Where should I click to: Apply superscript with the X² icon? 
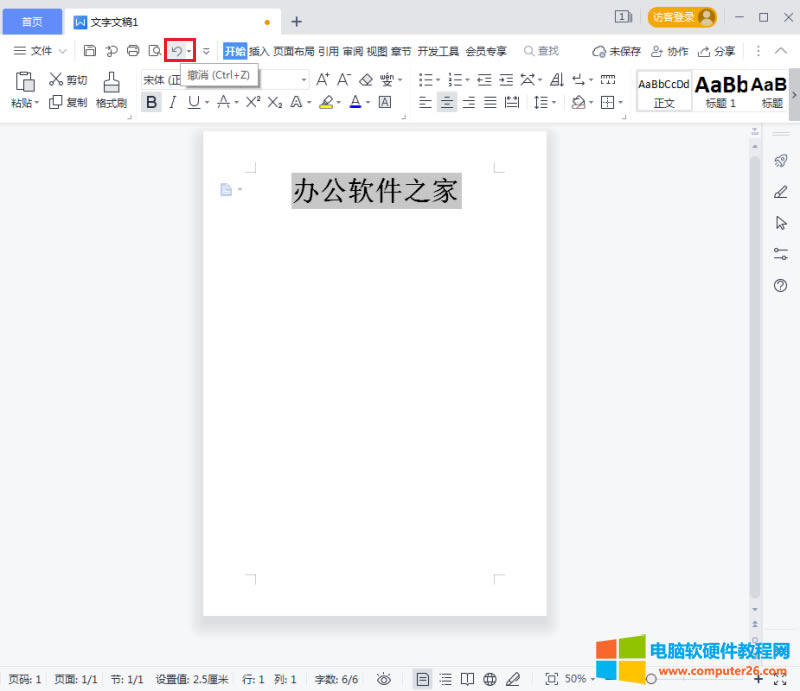click(253, 102)
